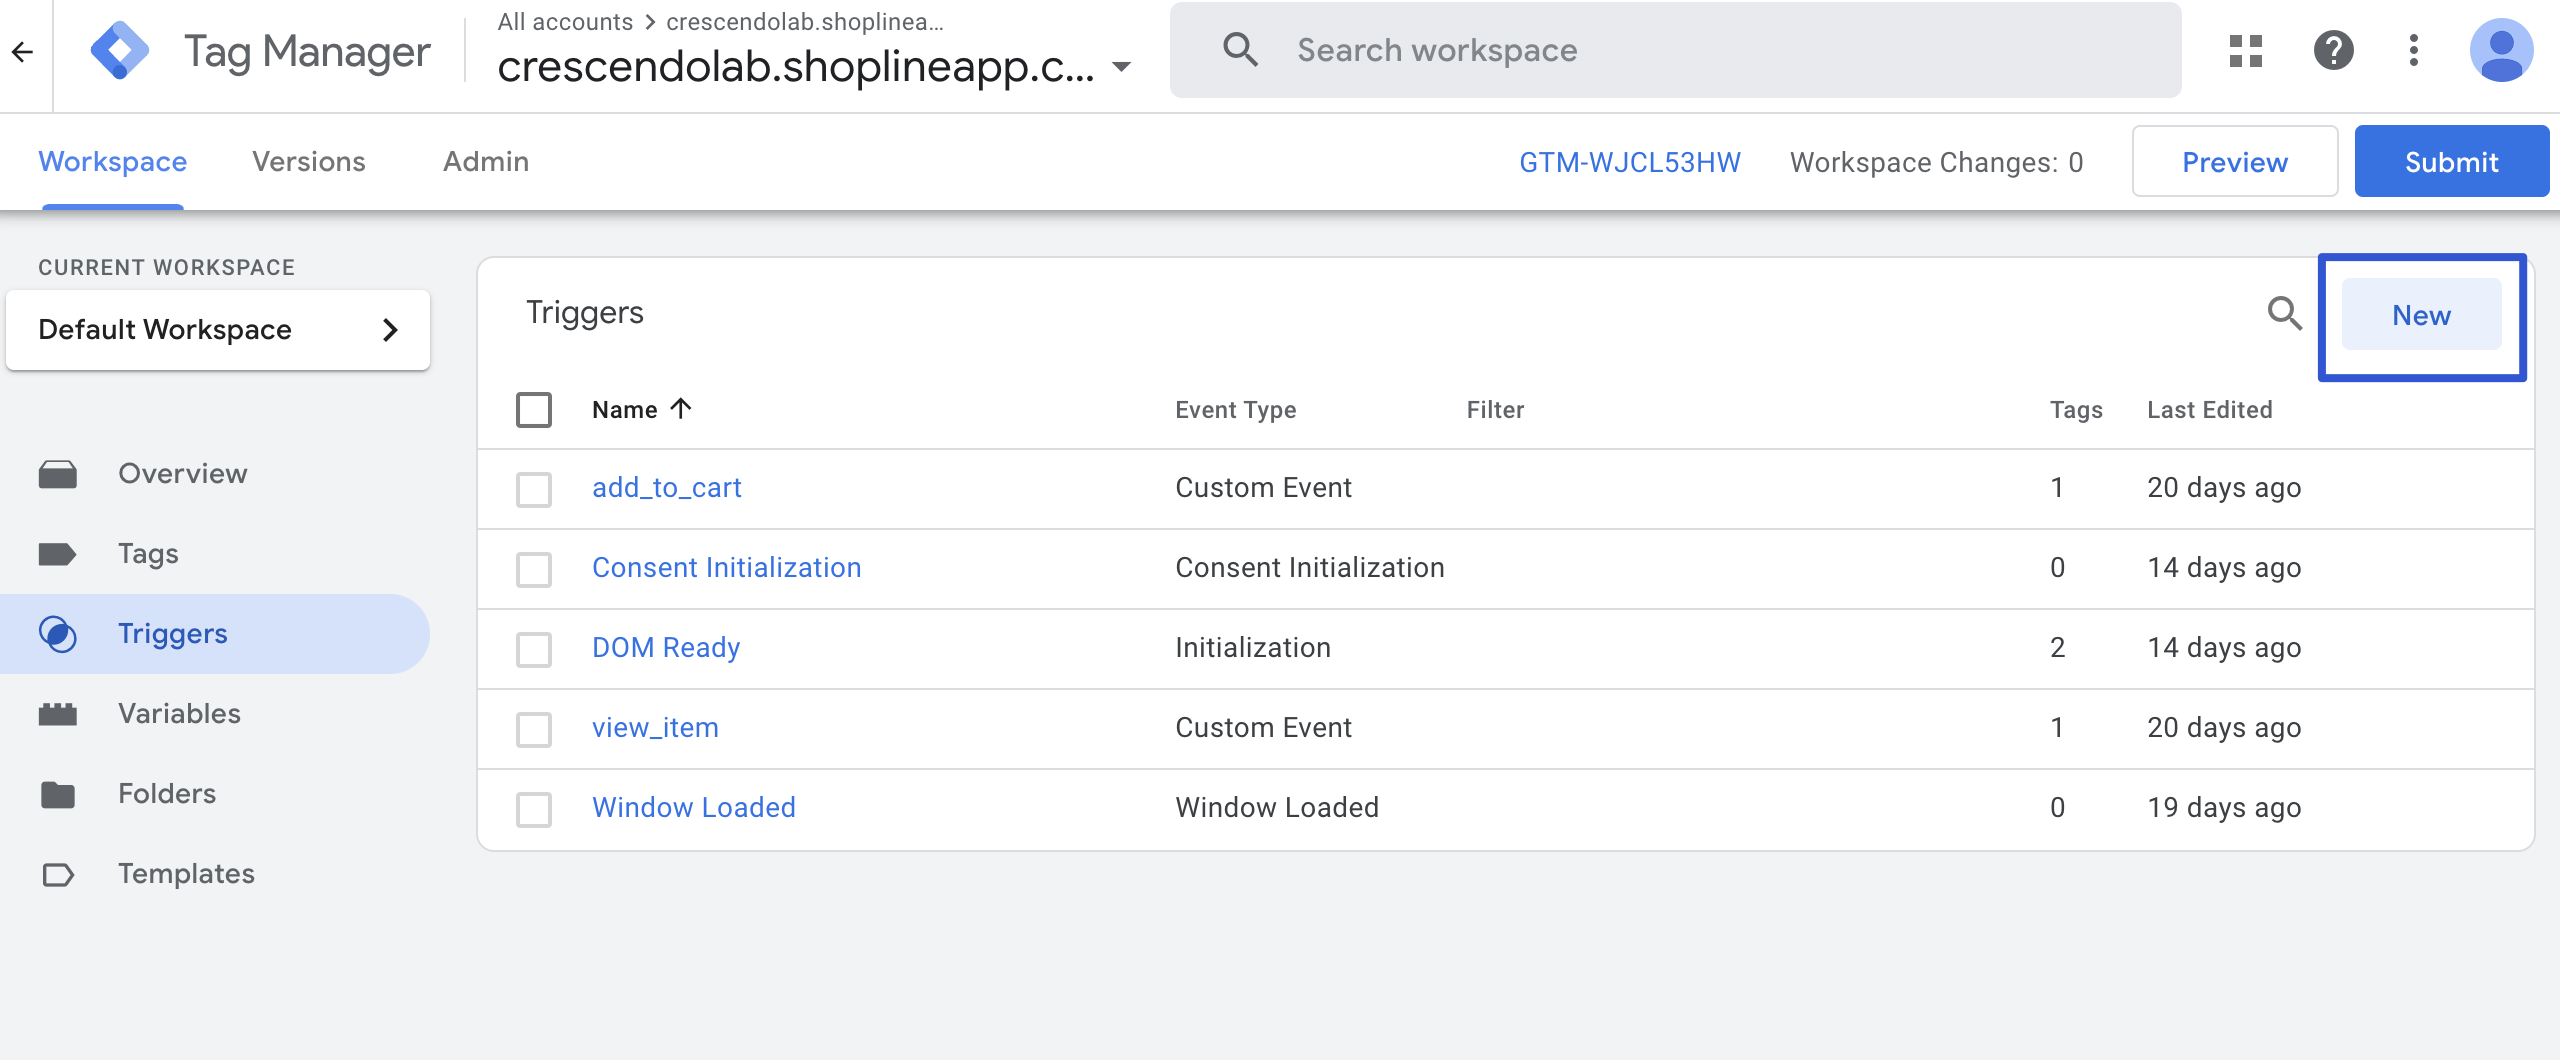Viewport: 2560px width, 1060px height.
Task: Click the back arrow icon
Action: [23, 51]
